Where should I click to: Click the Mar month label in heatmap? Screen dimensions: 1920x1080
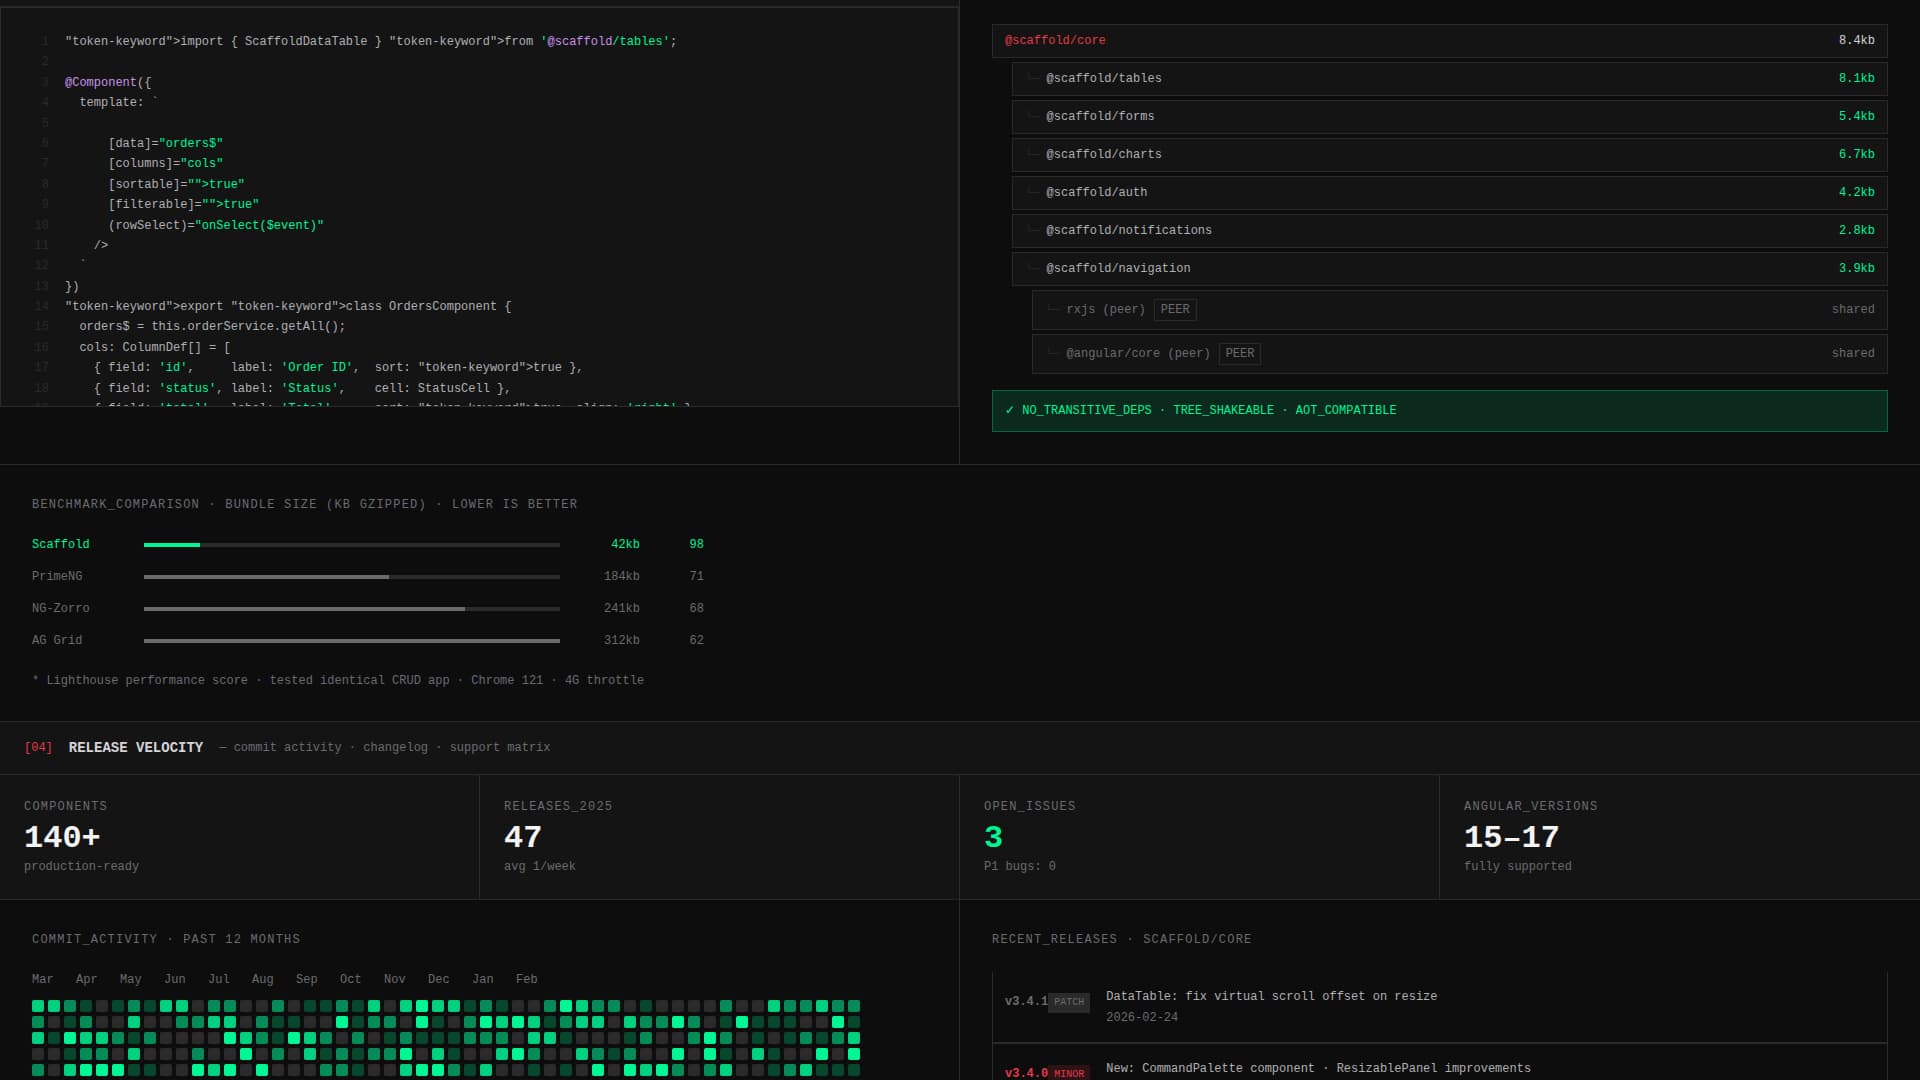[x=43, y=980]
